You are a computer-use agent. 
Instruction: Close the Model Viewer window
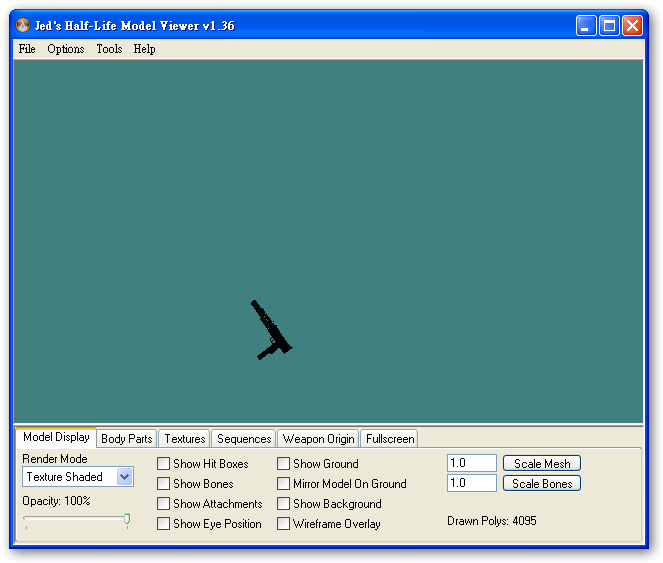click(x=632, y=25)
